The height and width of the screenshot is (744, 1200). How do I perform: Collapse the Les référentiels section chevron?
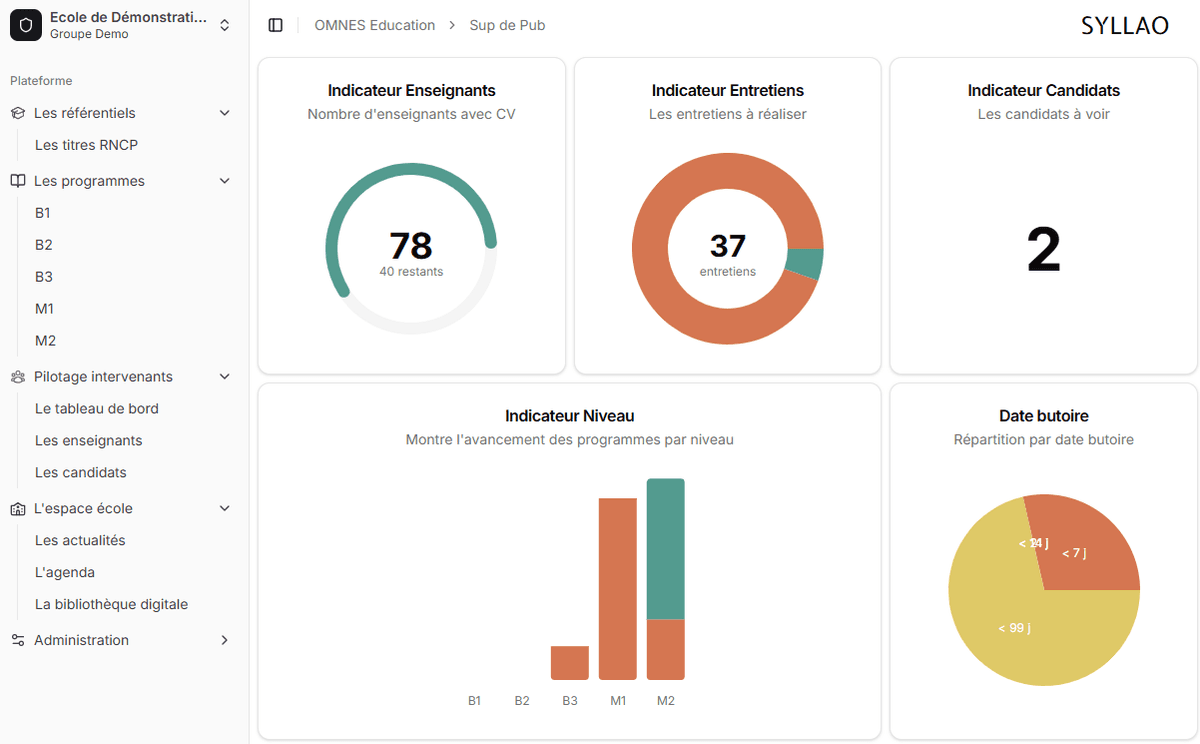224,113
